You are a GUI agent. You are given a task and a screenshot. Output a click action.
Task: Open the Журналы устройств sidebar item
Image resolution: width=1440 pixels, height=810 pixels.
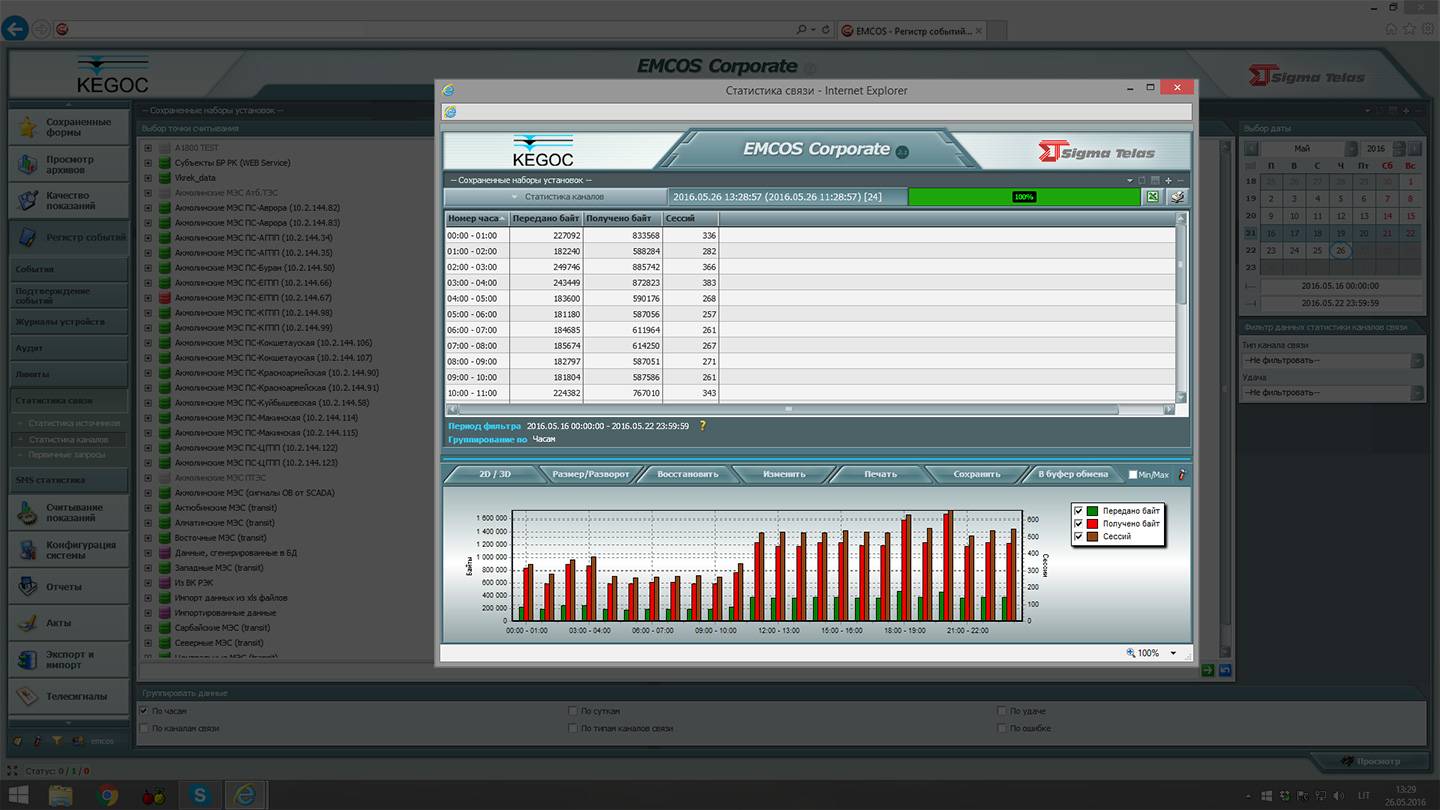click(x=69, y=322)
